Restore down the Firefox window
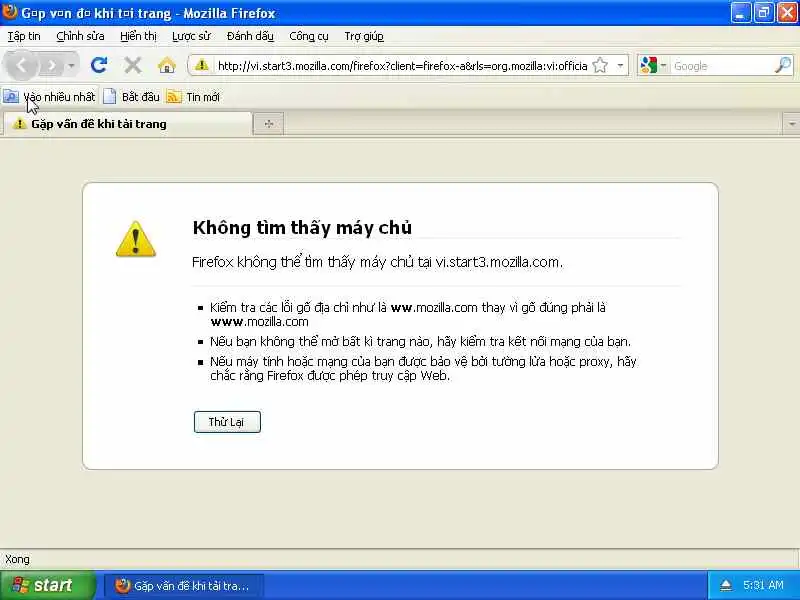Screen dimensions: 800x600 coord(764,13)
